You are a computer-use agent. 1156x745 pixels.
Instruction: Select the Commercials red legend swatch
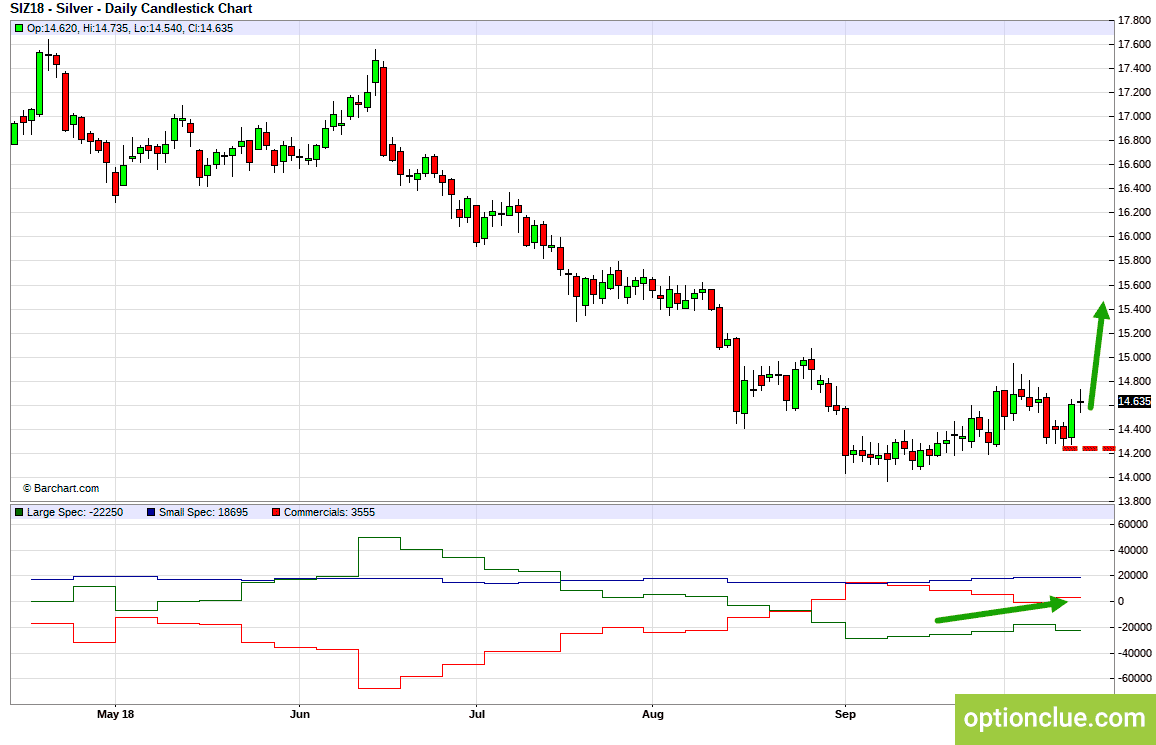click(x=275, y=513)
